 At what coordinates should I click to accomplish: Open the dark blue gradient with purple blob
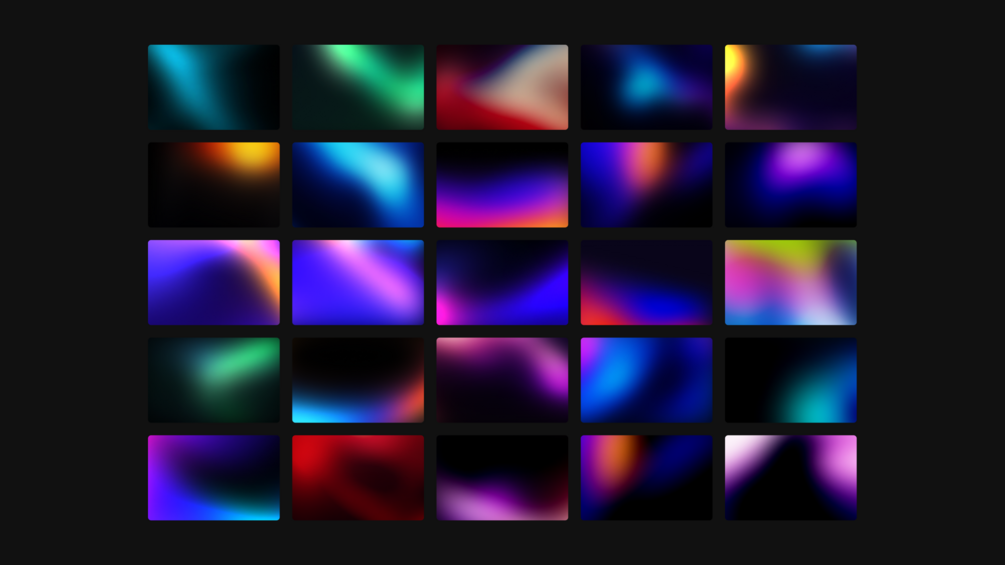[790, 184]
